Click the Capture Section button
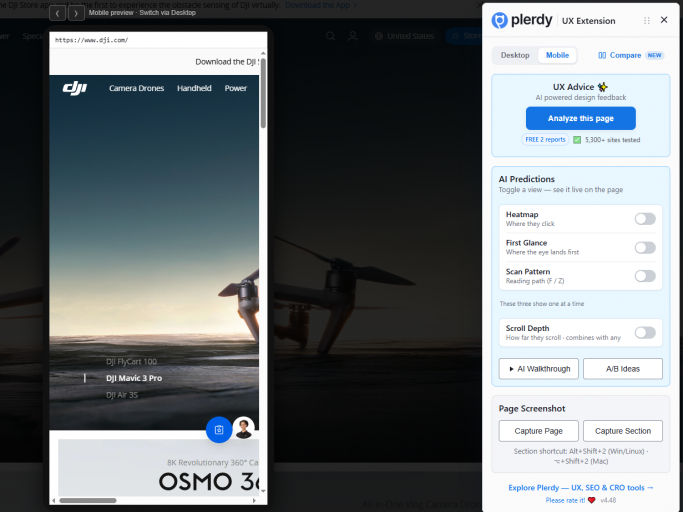683x512 pixels. click(x=623, y=431)
